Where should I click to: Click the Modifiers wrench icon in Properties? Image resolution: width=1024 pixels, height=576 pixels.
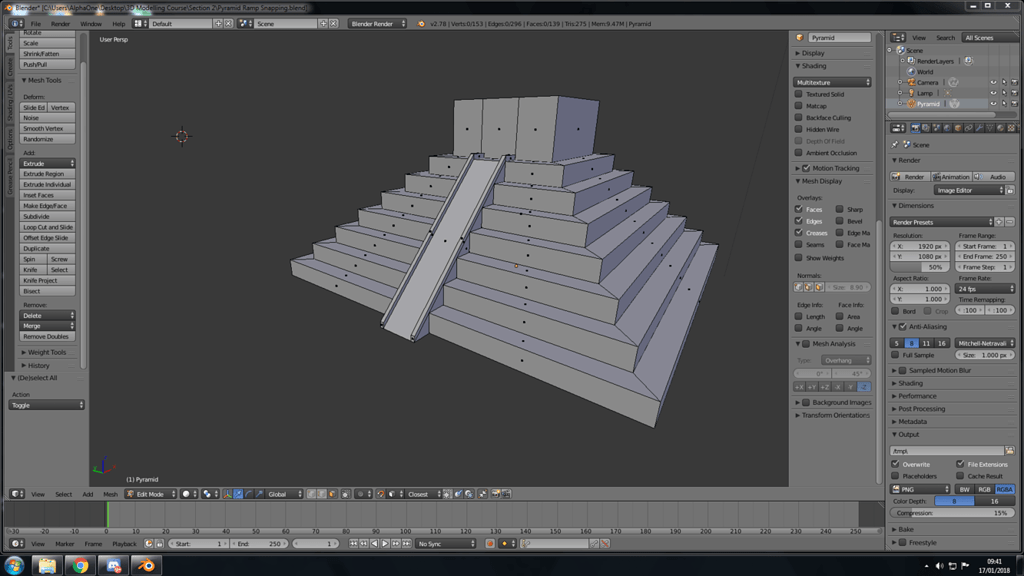(979, 128)
